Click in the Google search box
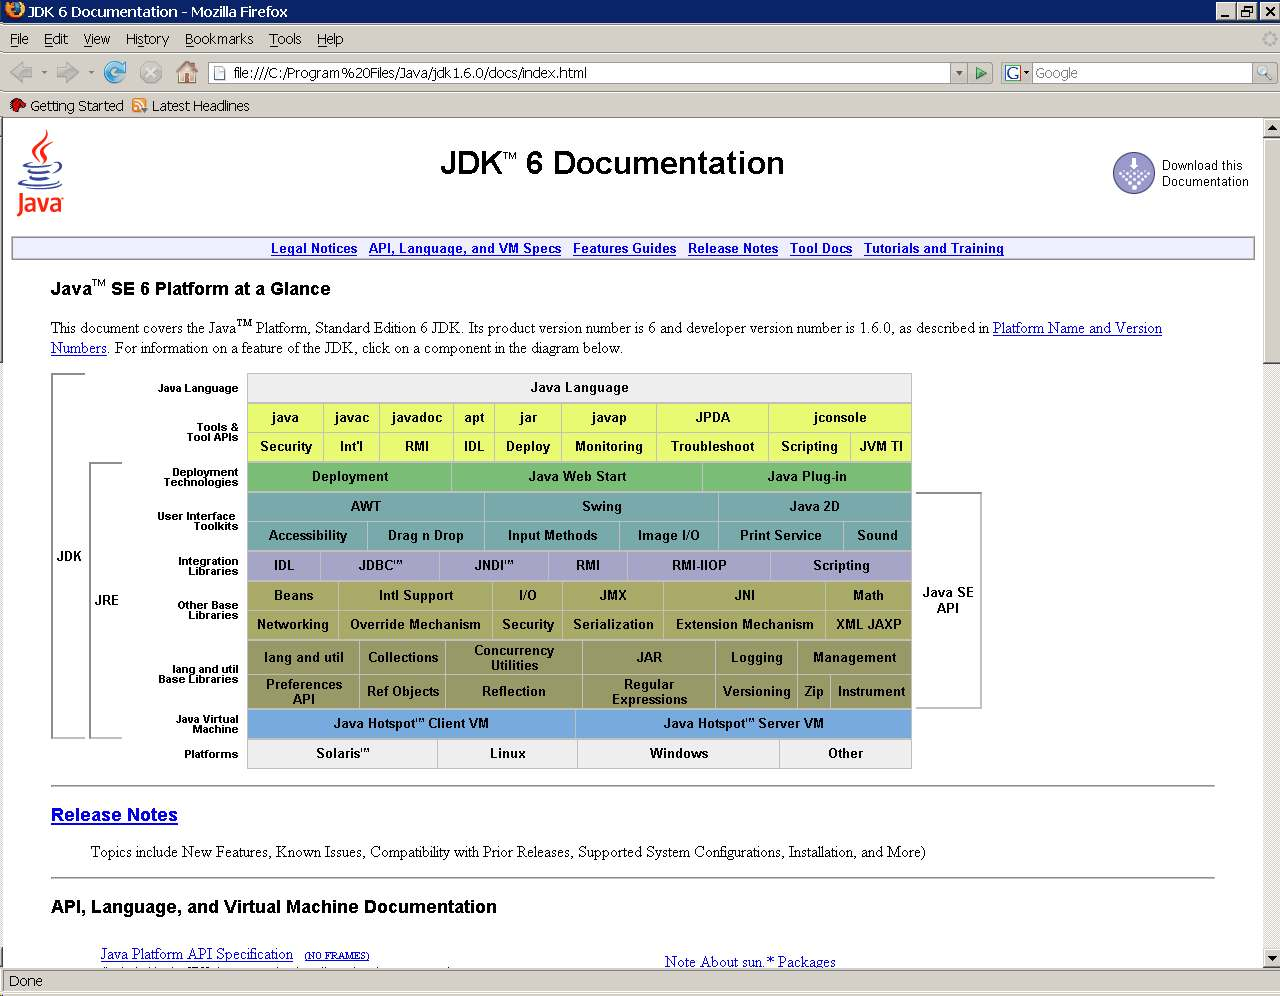Image resolution: width=1280 pixels, height=996 pixels. pos(1141,73)
